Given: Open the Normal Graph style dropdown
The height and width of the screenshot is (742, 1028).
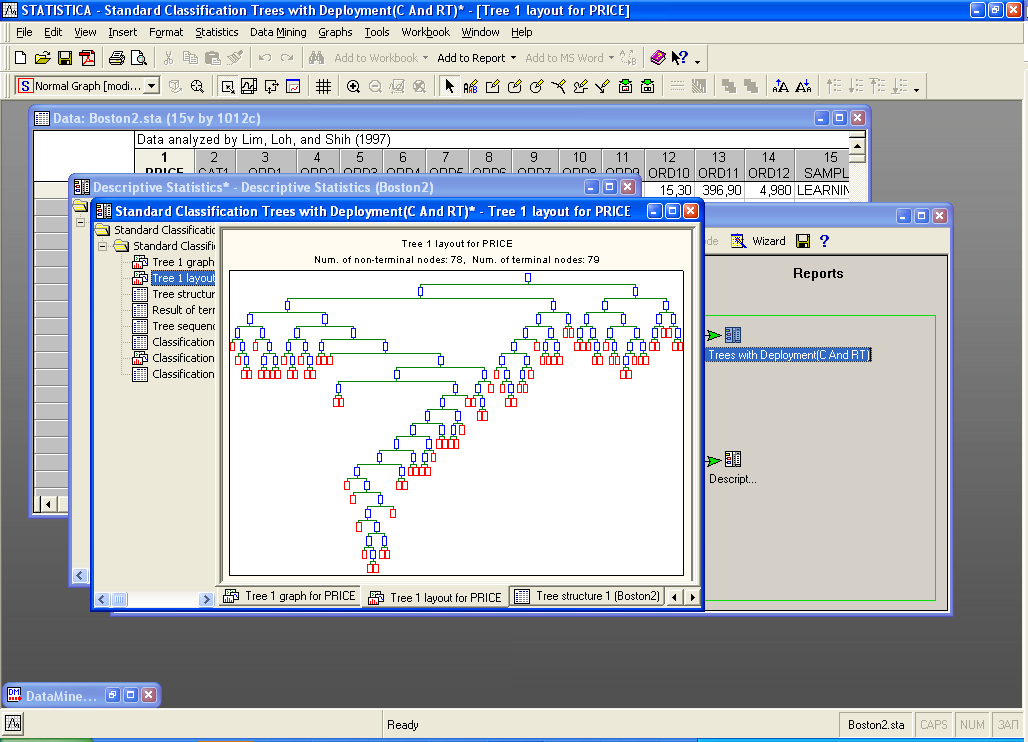Looking at the screenshot, I should coord(152,87).
